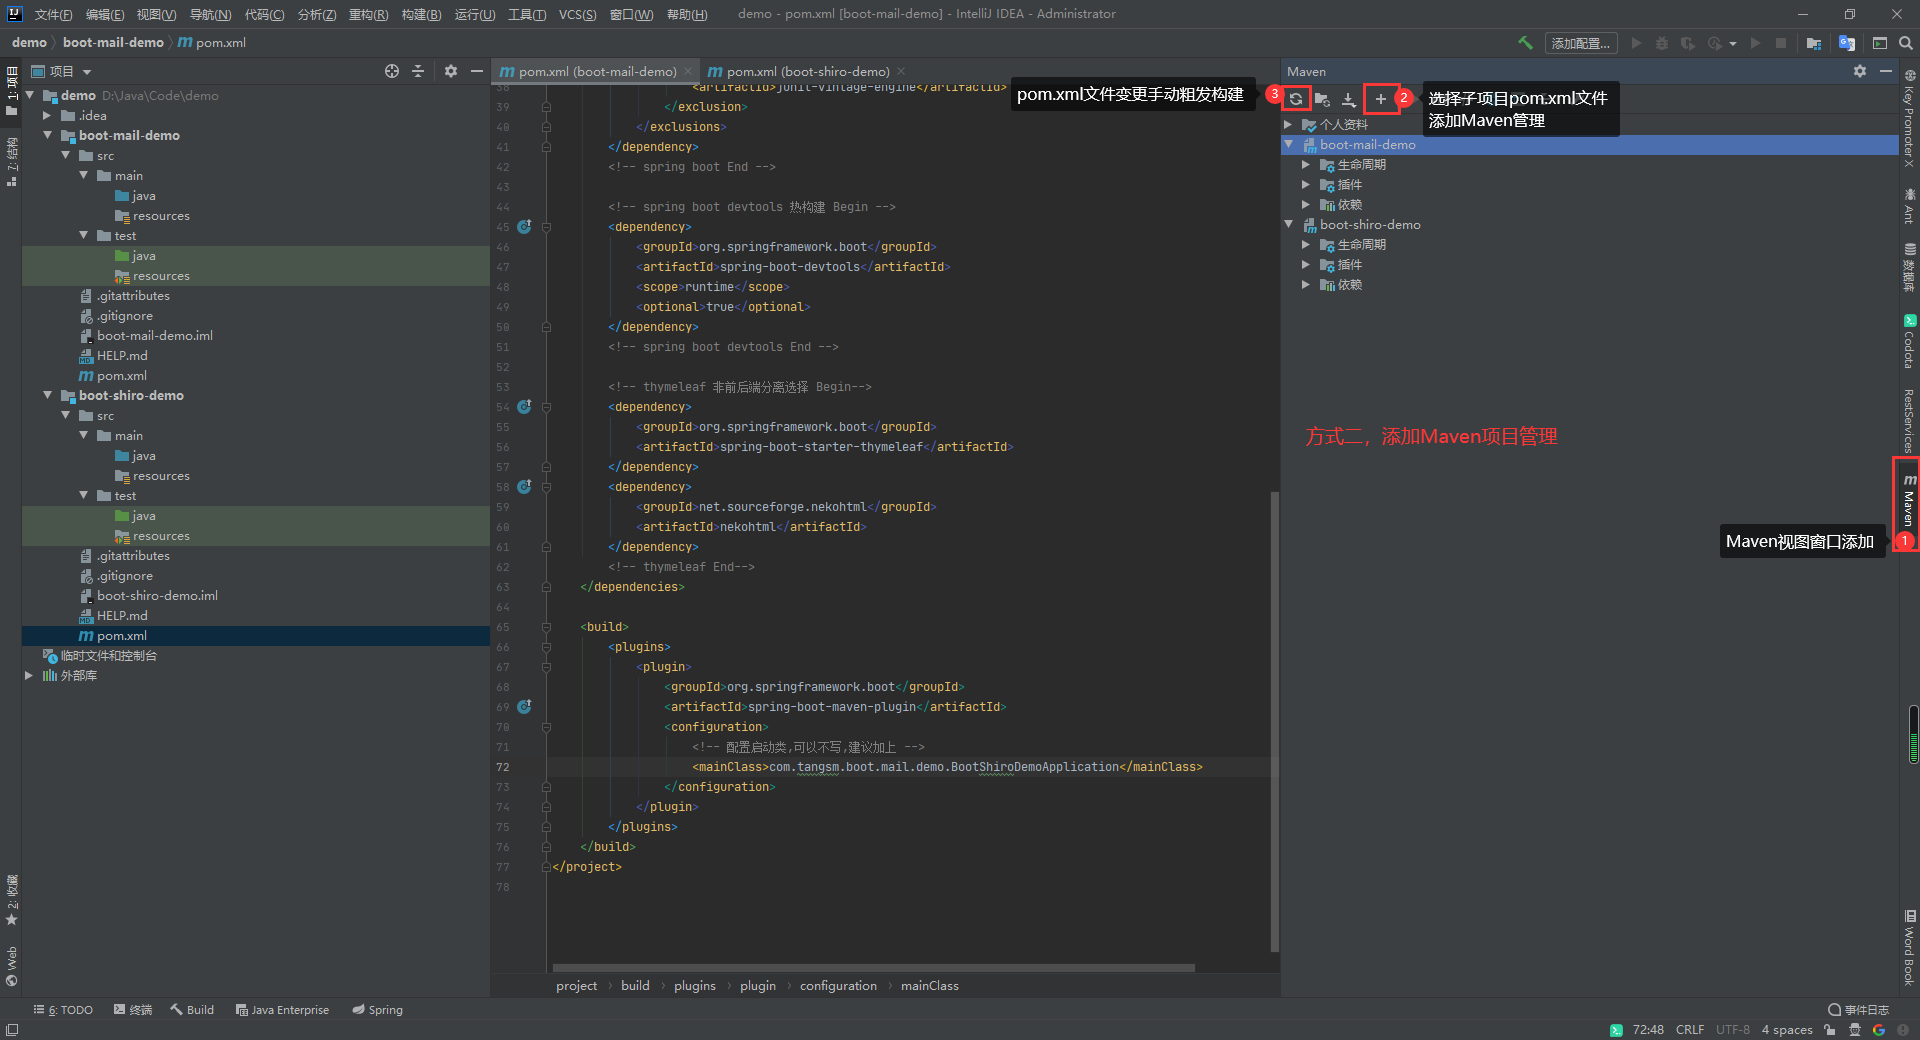Select HELP.md under boot-shiro-demo in Project tree

122,616
